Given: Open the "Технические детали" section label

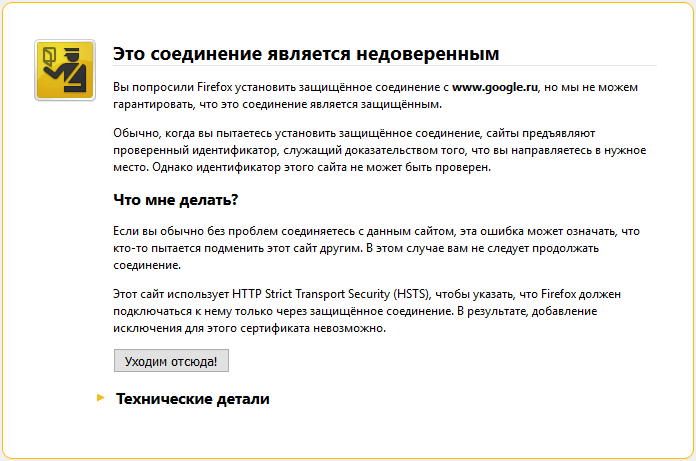Looking at the screenshot, I should point(193,399).
